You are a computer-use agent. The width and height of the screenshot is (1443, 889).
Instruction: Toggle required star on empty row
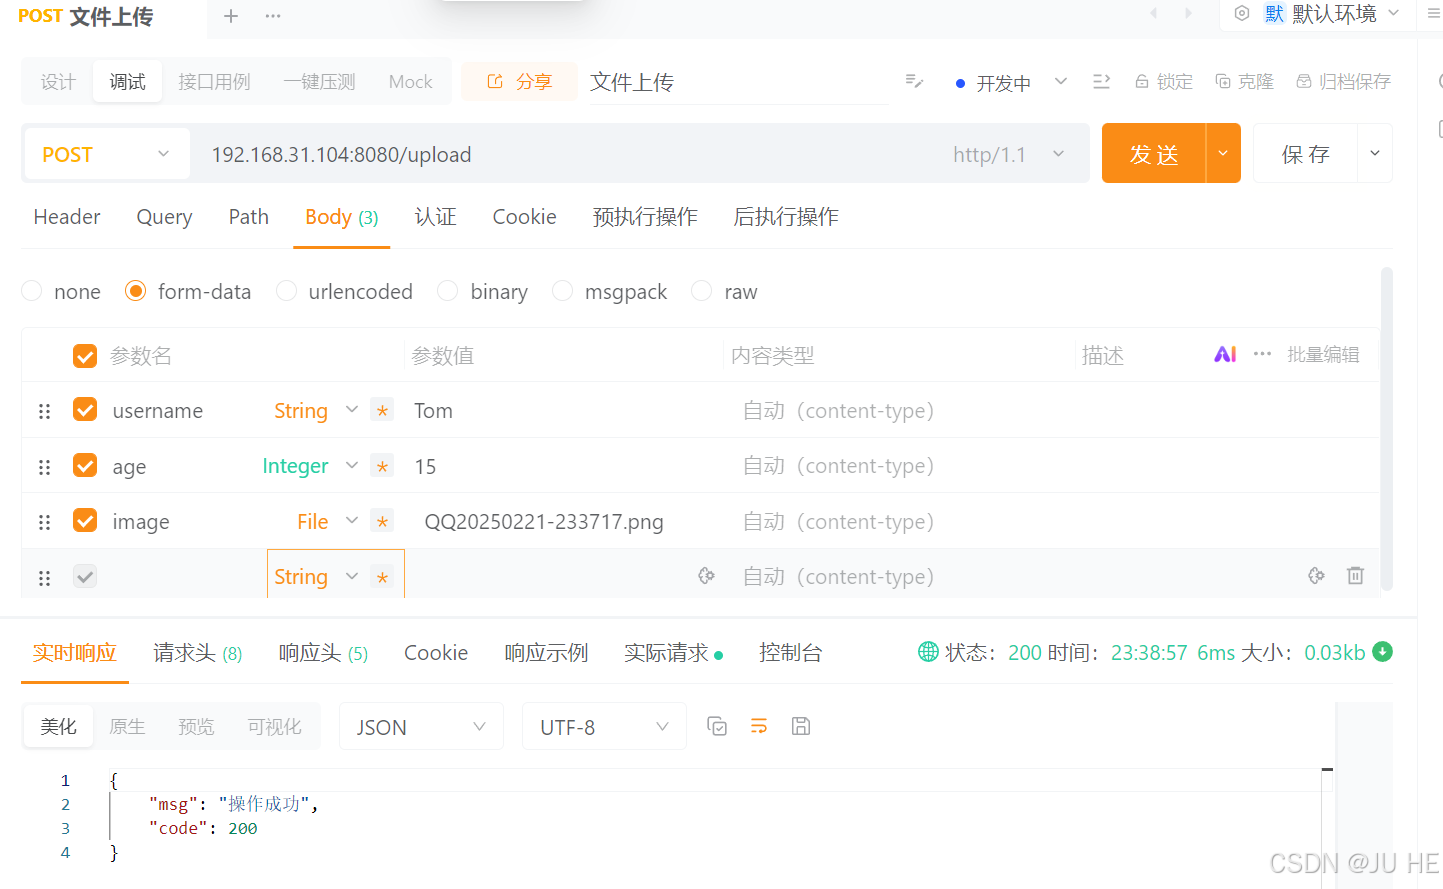coord(382,577)
